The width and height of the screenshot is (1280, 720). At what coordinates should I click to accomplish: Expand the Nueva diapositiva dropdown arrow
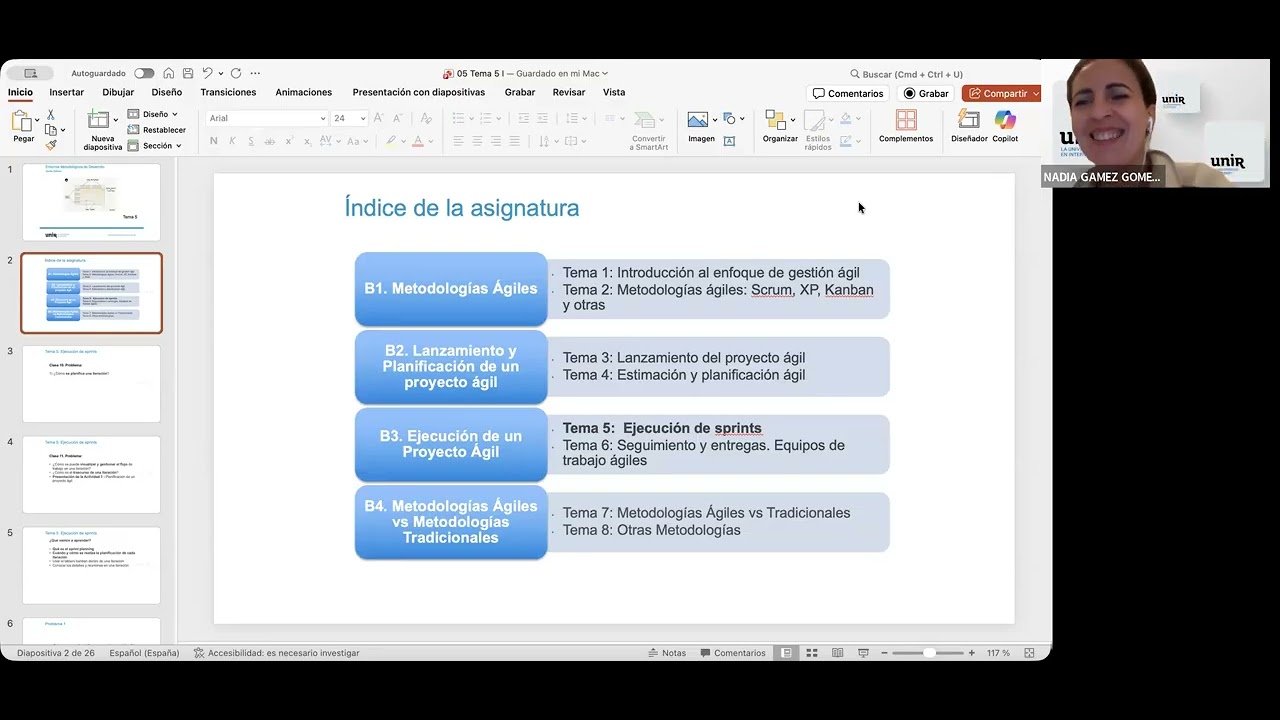pos(115,120)
